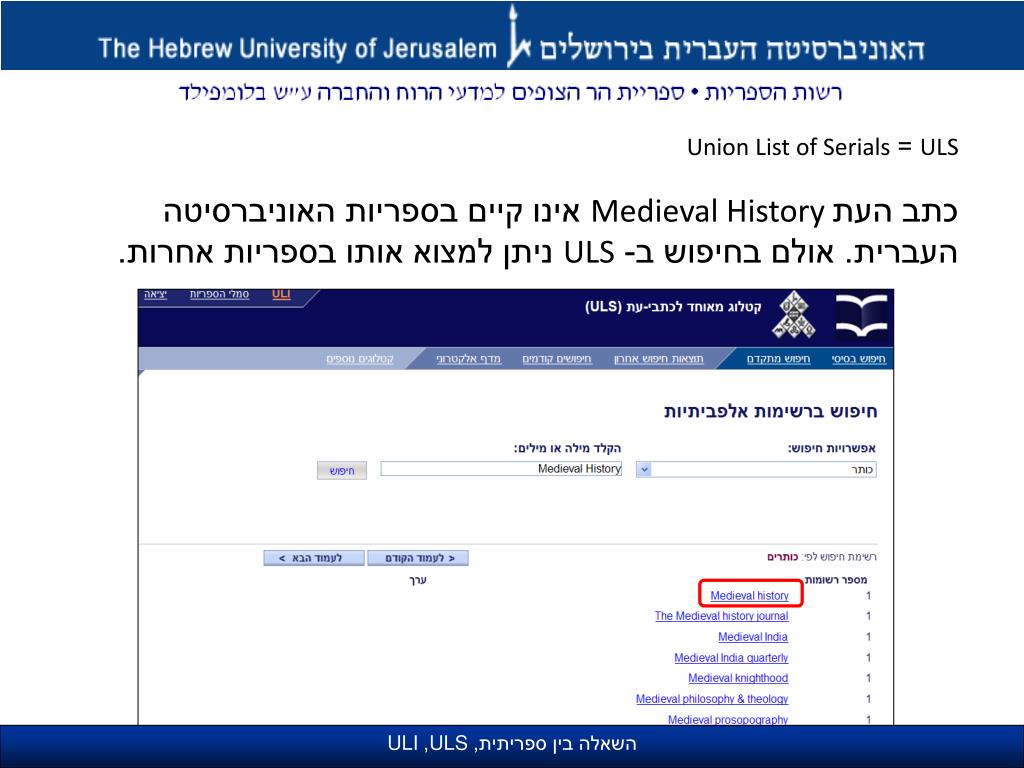Click the סמלי הספריות library symbols link

219,294
